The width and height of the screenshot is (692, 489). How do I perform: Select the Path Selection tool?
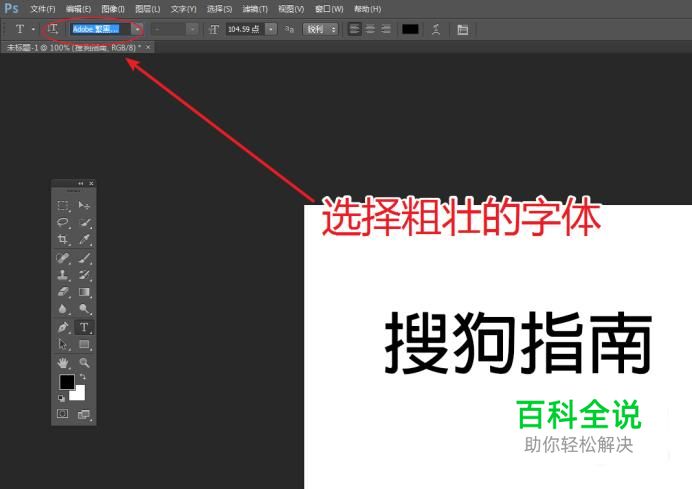tap(63, 344)
